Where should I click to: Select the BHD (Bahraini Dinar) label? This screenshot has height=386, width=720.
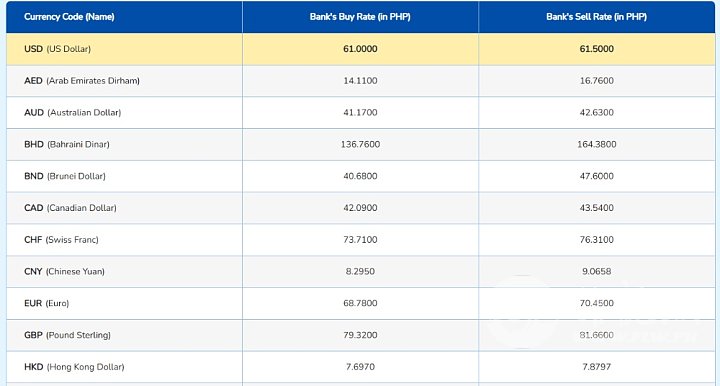[x=67, y=144]
